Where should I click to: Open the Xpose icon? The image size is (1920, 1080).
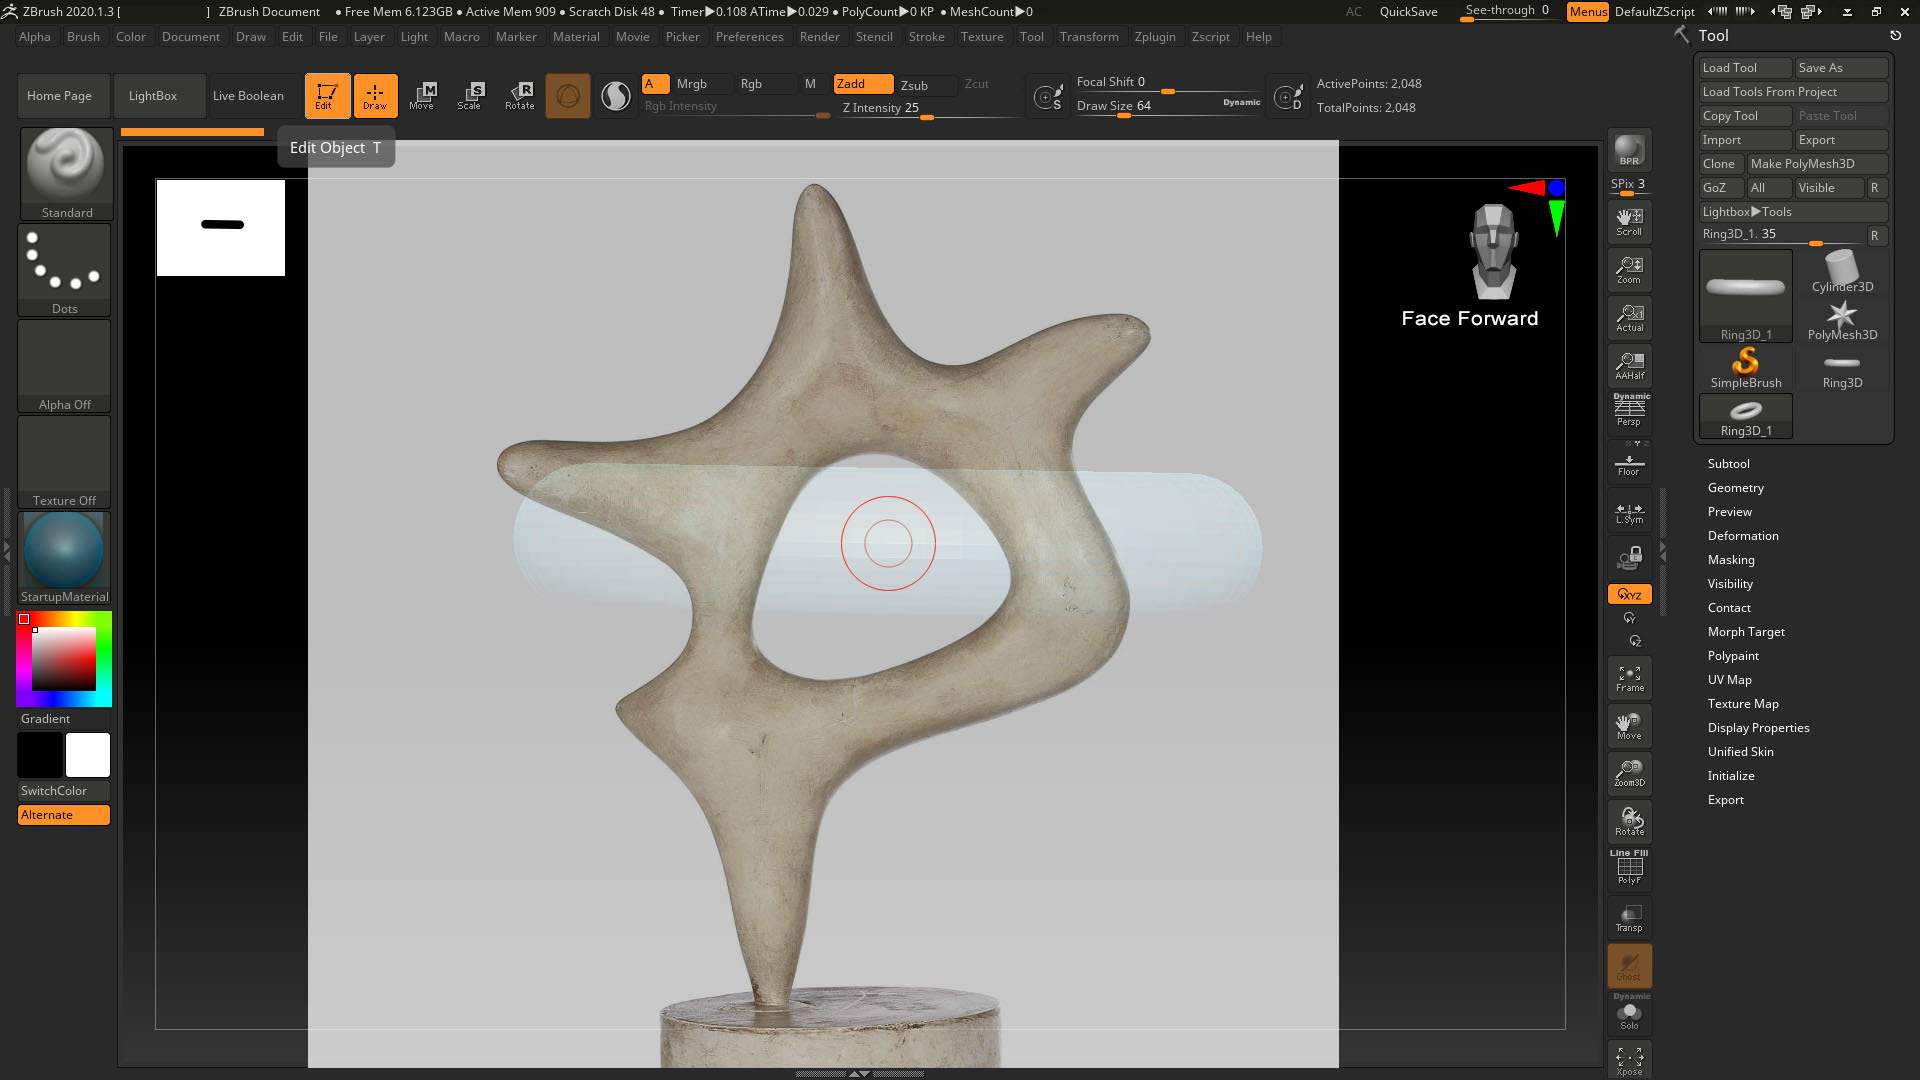coord(1629,1060)
